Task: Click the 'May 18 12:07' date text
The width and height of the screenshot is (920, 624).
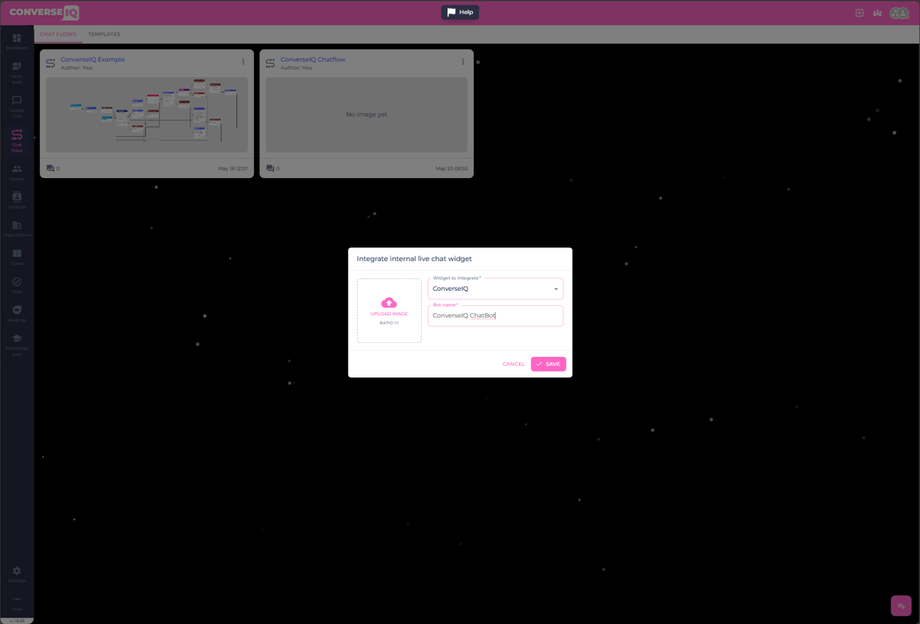Action: (x=233, y=168)
